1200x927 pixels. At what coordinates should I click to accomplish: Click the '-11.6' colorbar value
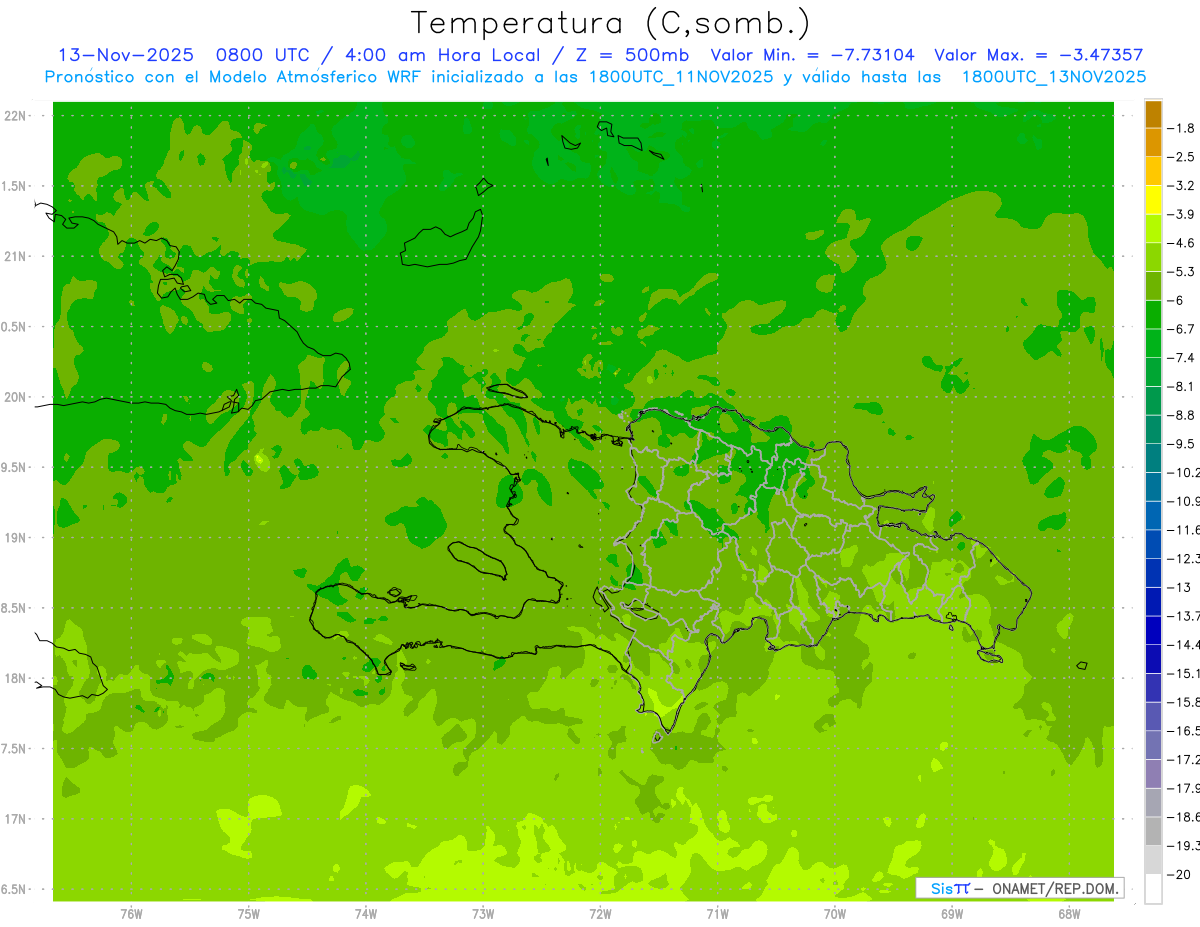coord(1183,529)
